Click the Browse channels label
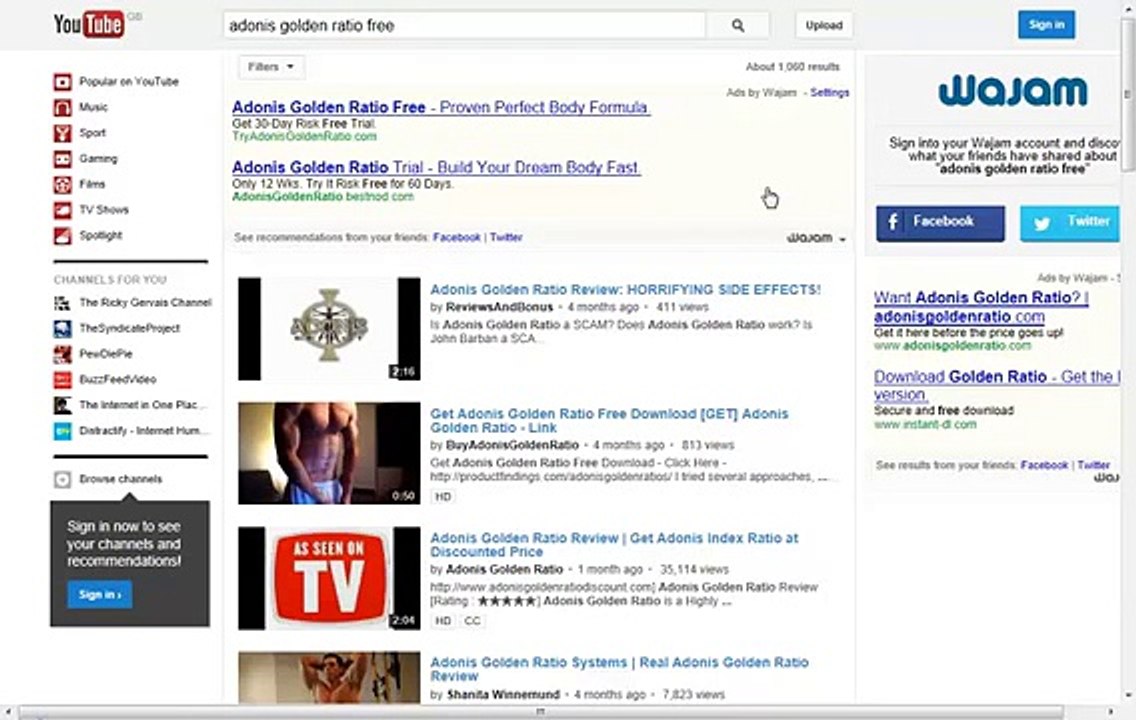 coord(120,479)
